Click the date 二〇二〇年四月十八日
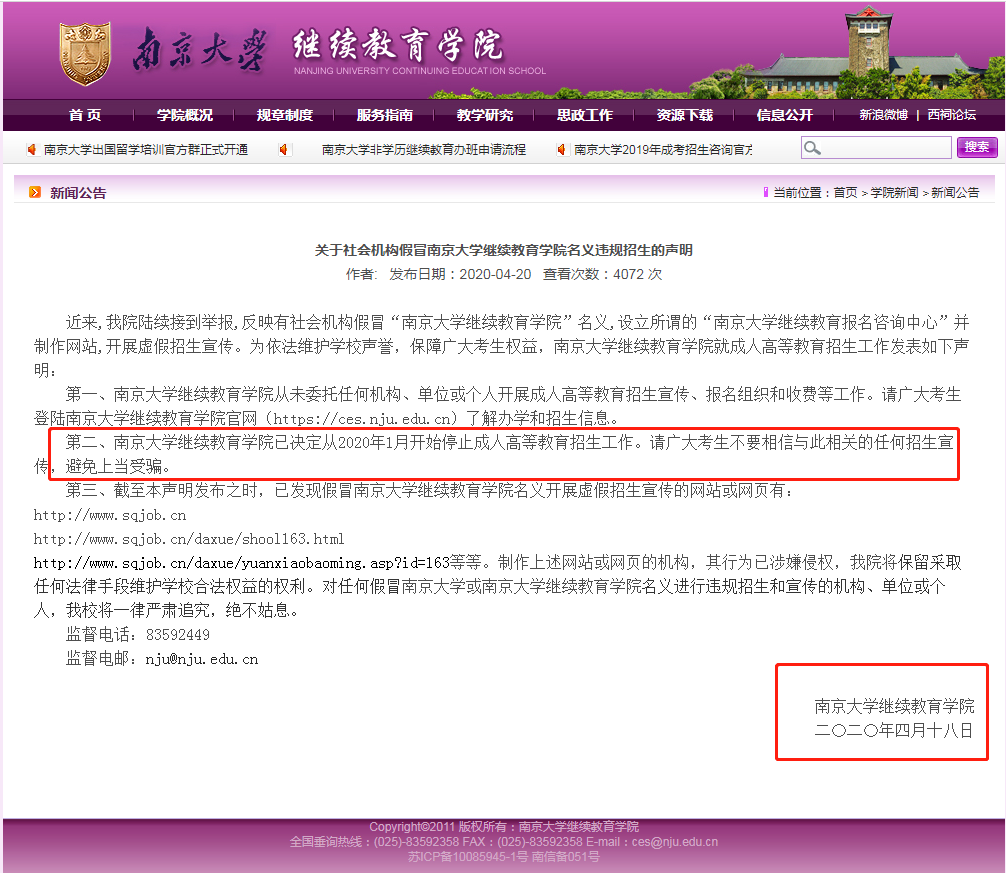 (x=894, y=730)
